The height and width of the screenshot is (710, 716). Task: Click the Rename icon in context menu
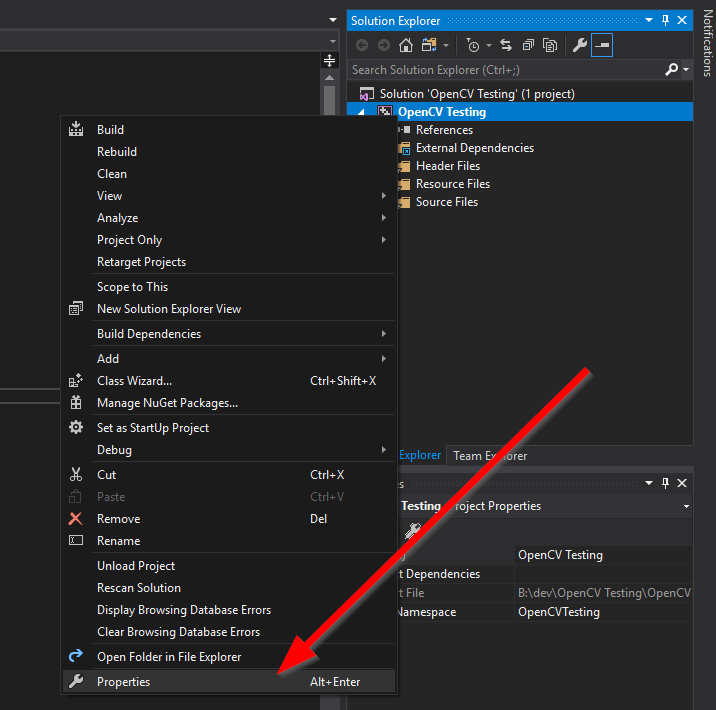pyautogui.click(x=76, y=540)
